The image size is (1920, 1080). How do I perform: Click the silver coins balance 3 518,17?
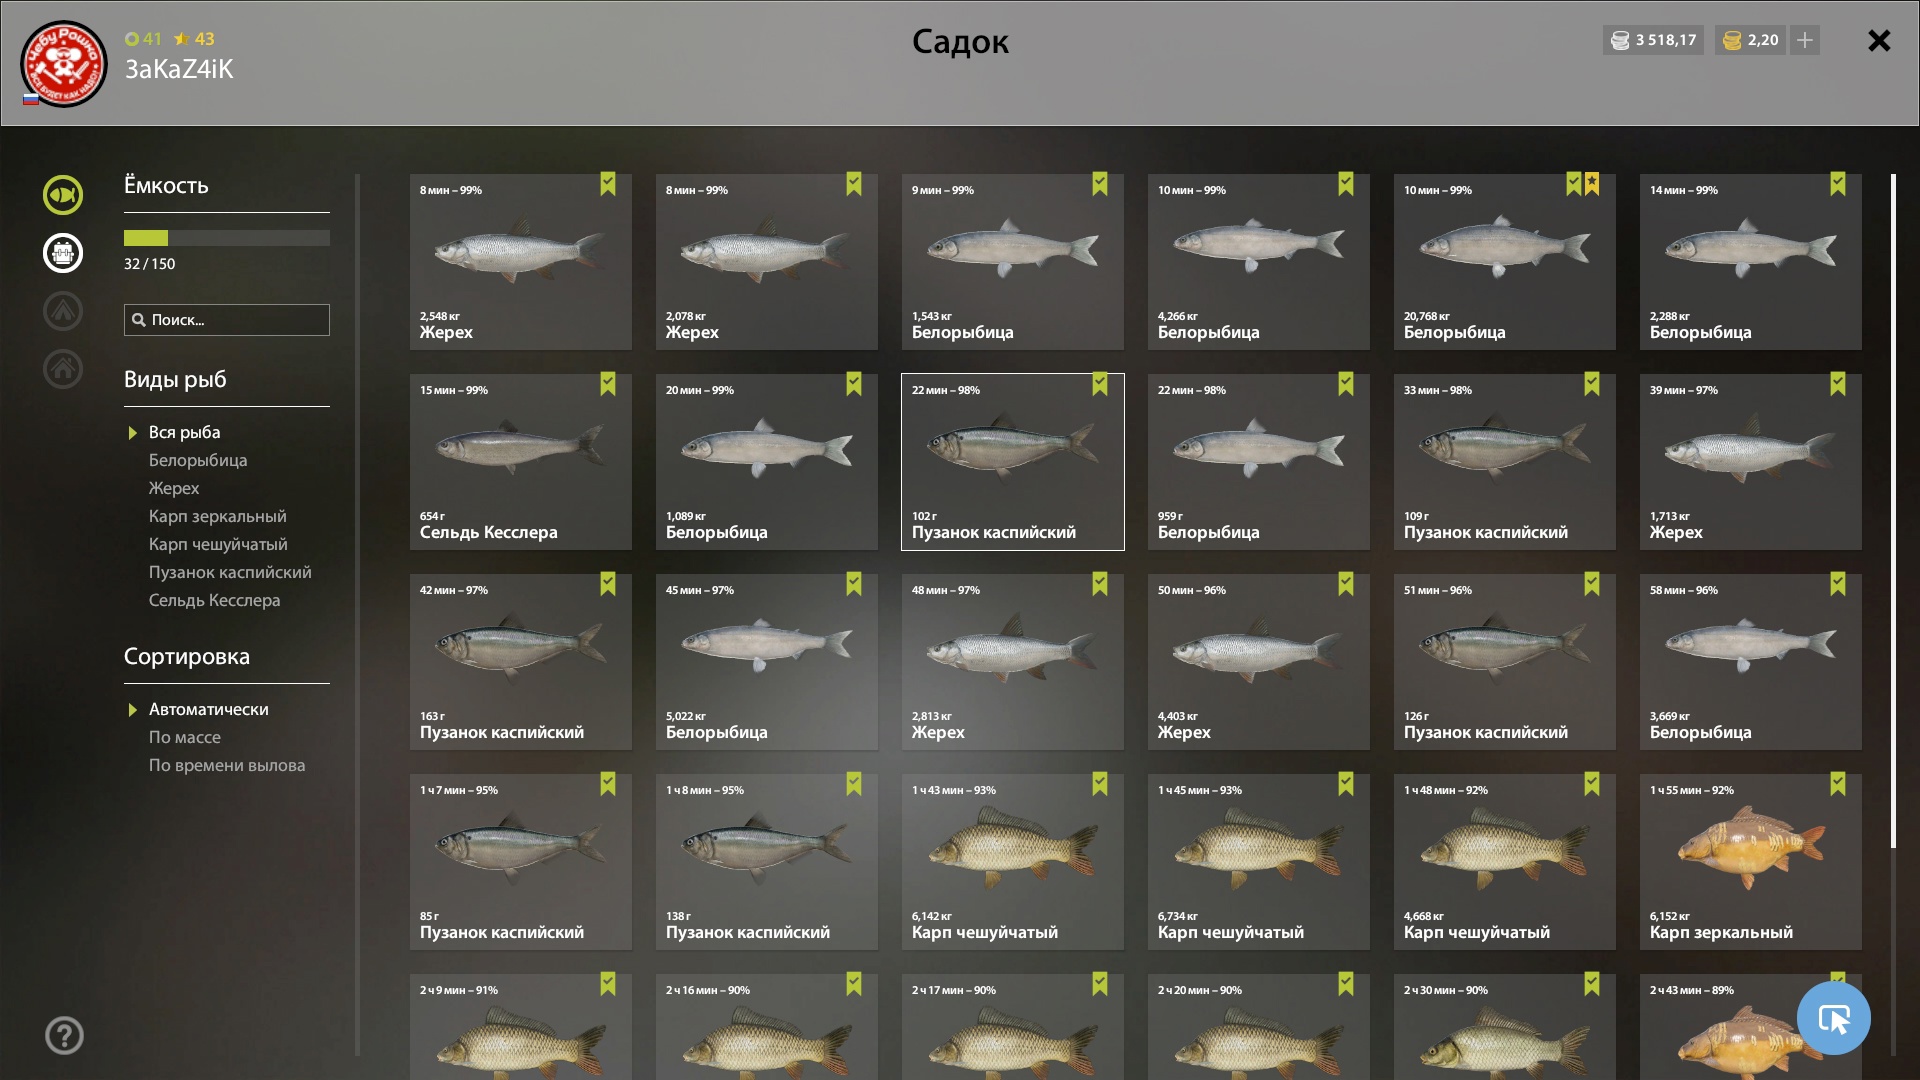tap(1653, 40)
